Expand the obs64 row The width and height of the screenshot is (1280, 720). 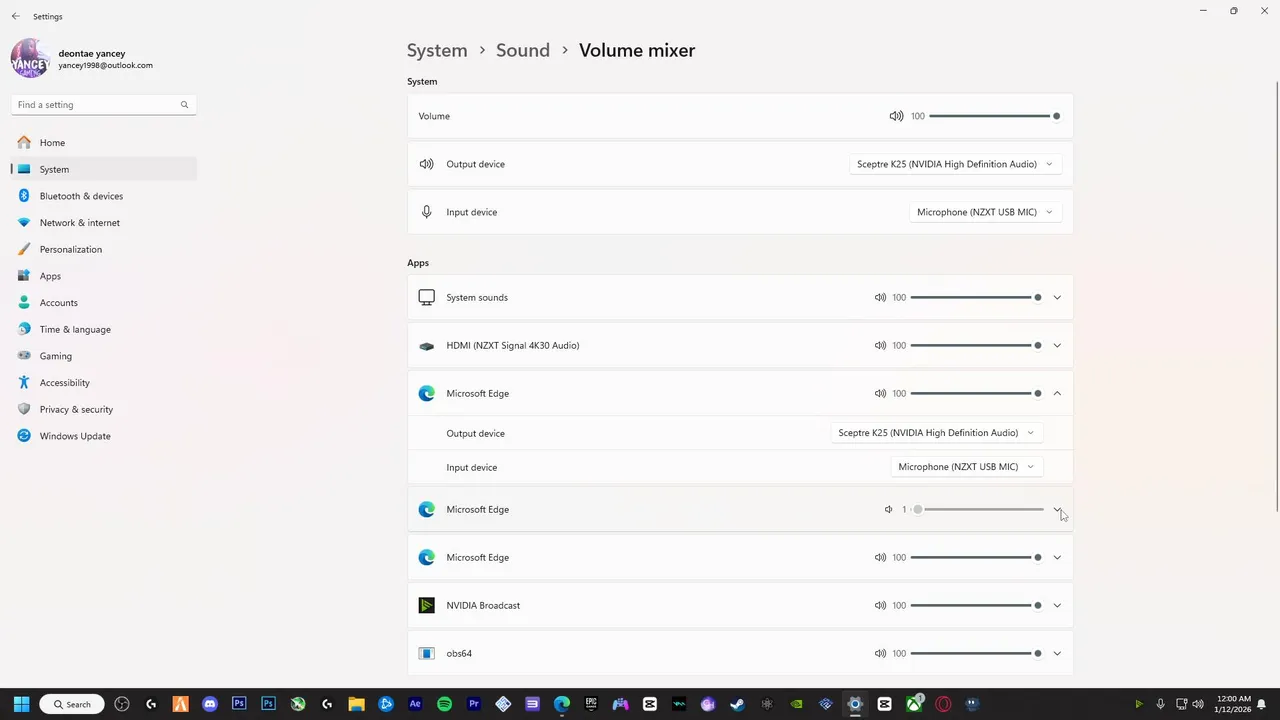point(1057,653)
